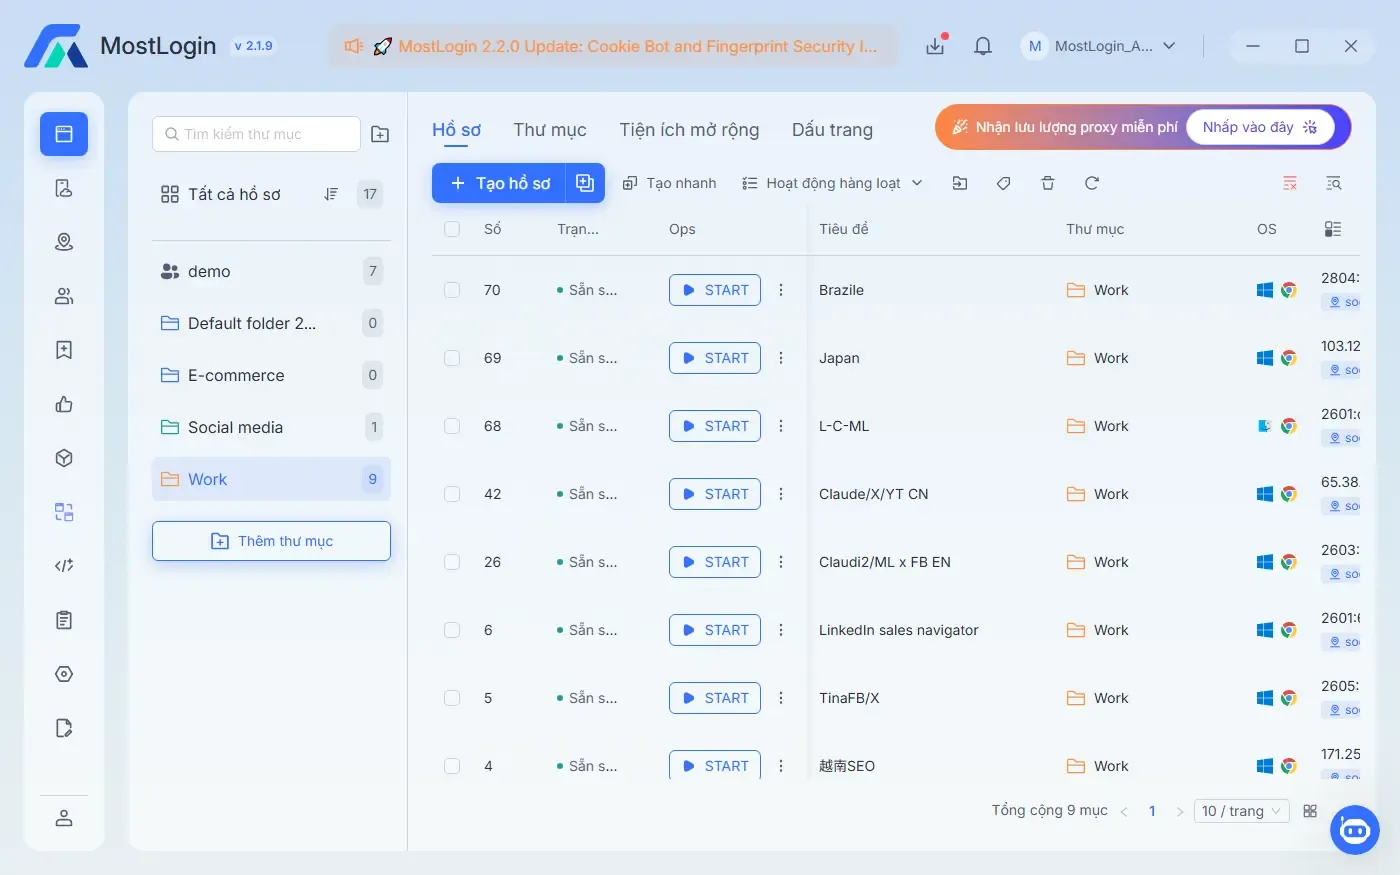Screen dimensions: 1400x875
Task: Open the 10 / trang page size dropdown
Action: point(1241,811)
